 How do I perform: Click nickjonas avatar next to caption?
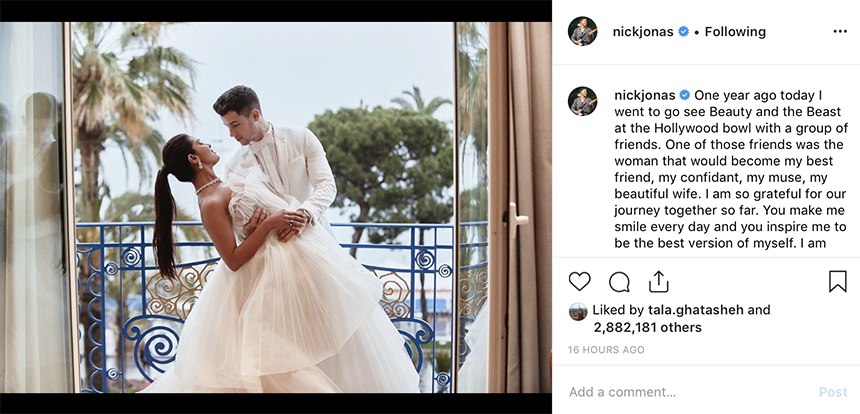click(582, 101)
